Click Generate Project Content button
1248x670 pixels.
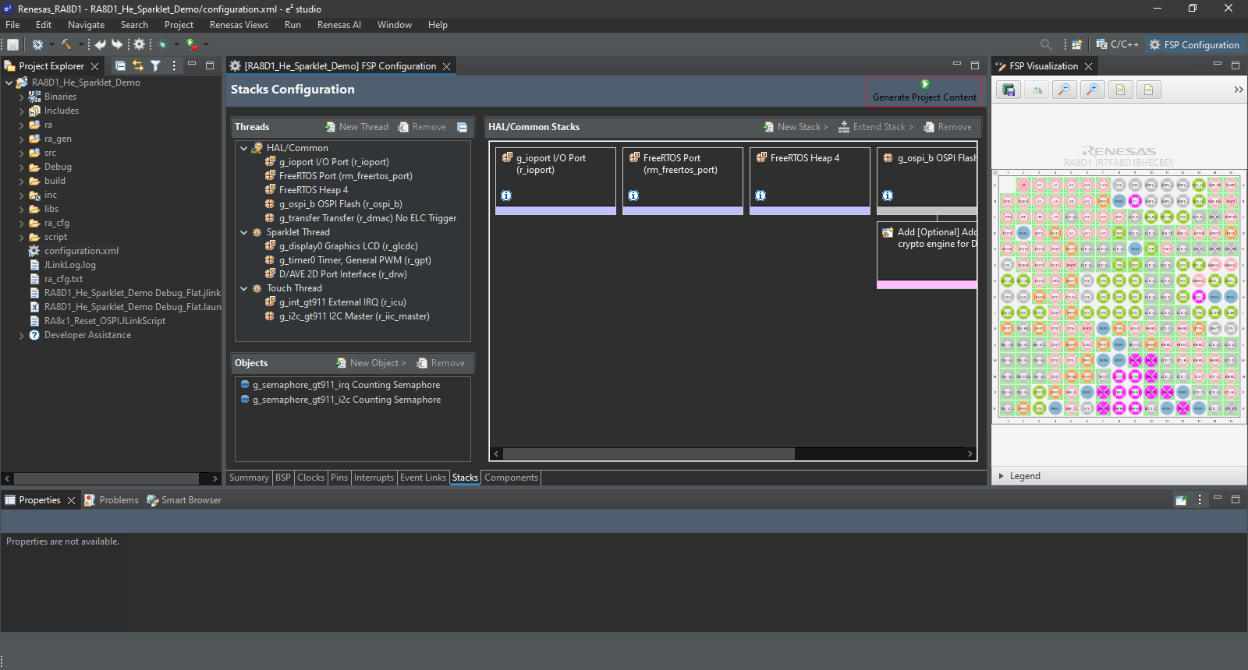coord(924,91)
